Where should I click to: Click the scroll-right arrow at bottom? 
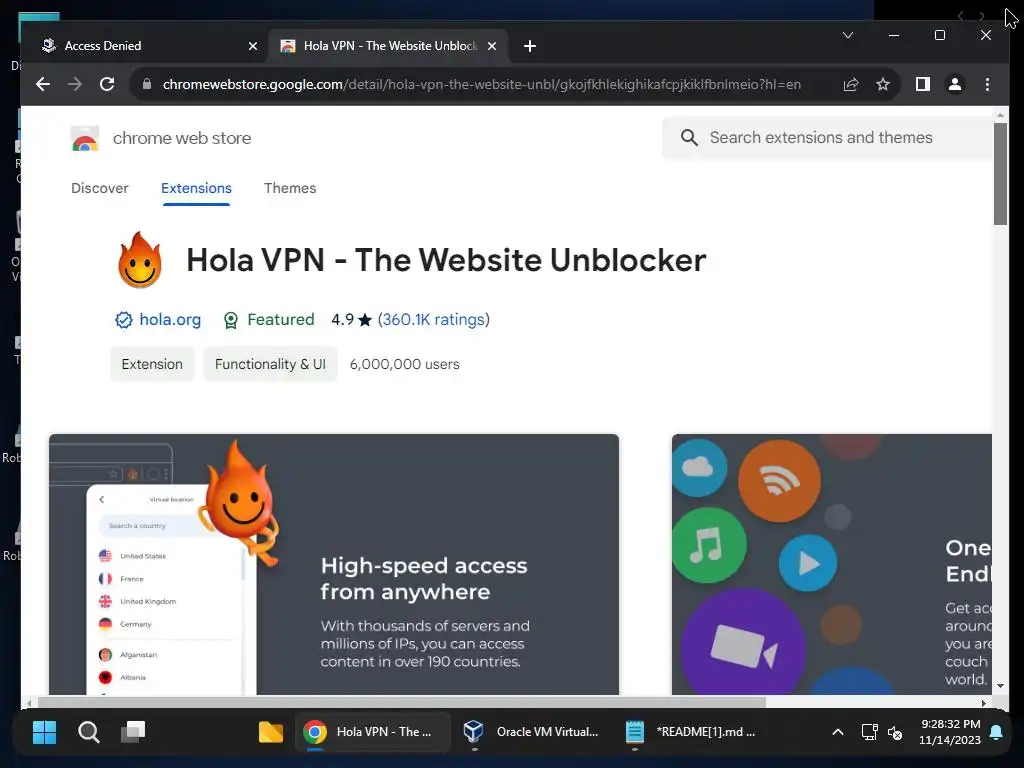pos(984,703)
